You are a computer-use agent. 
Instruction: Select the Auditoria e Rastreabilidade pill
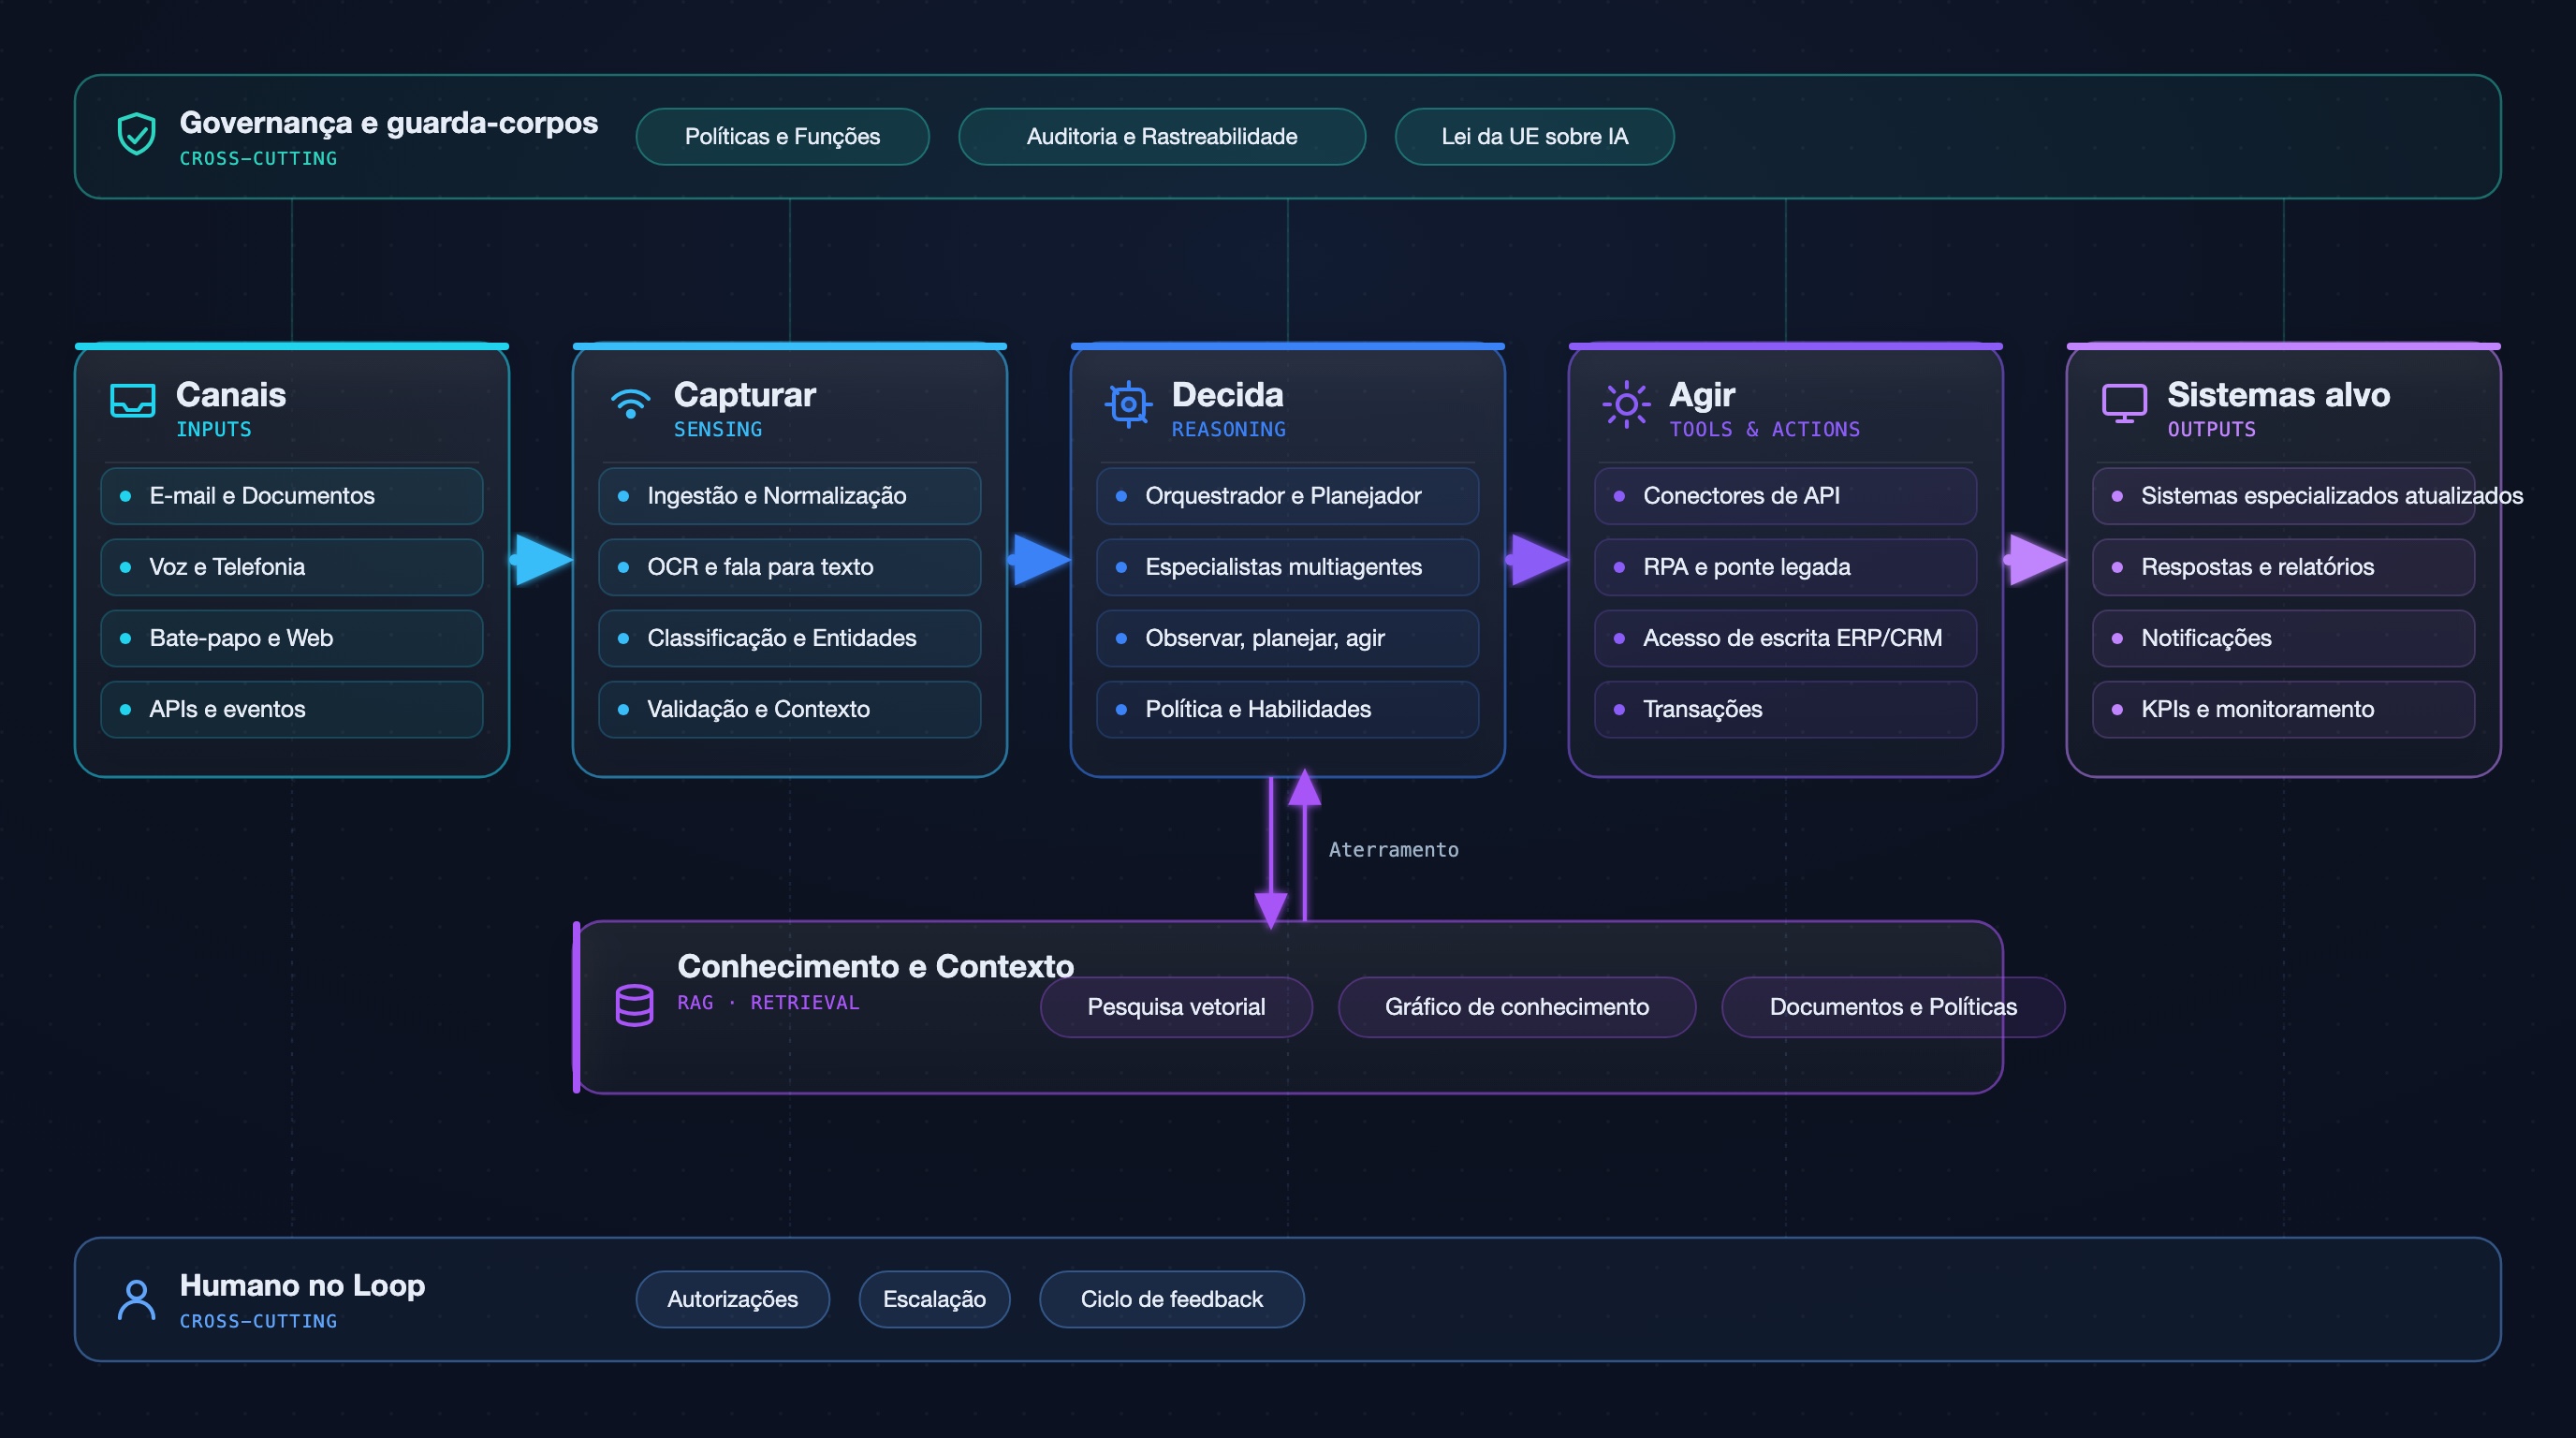1162,137
